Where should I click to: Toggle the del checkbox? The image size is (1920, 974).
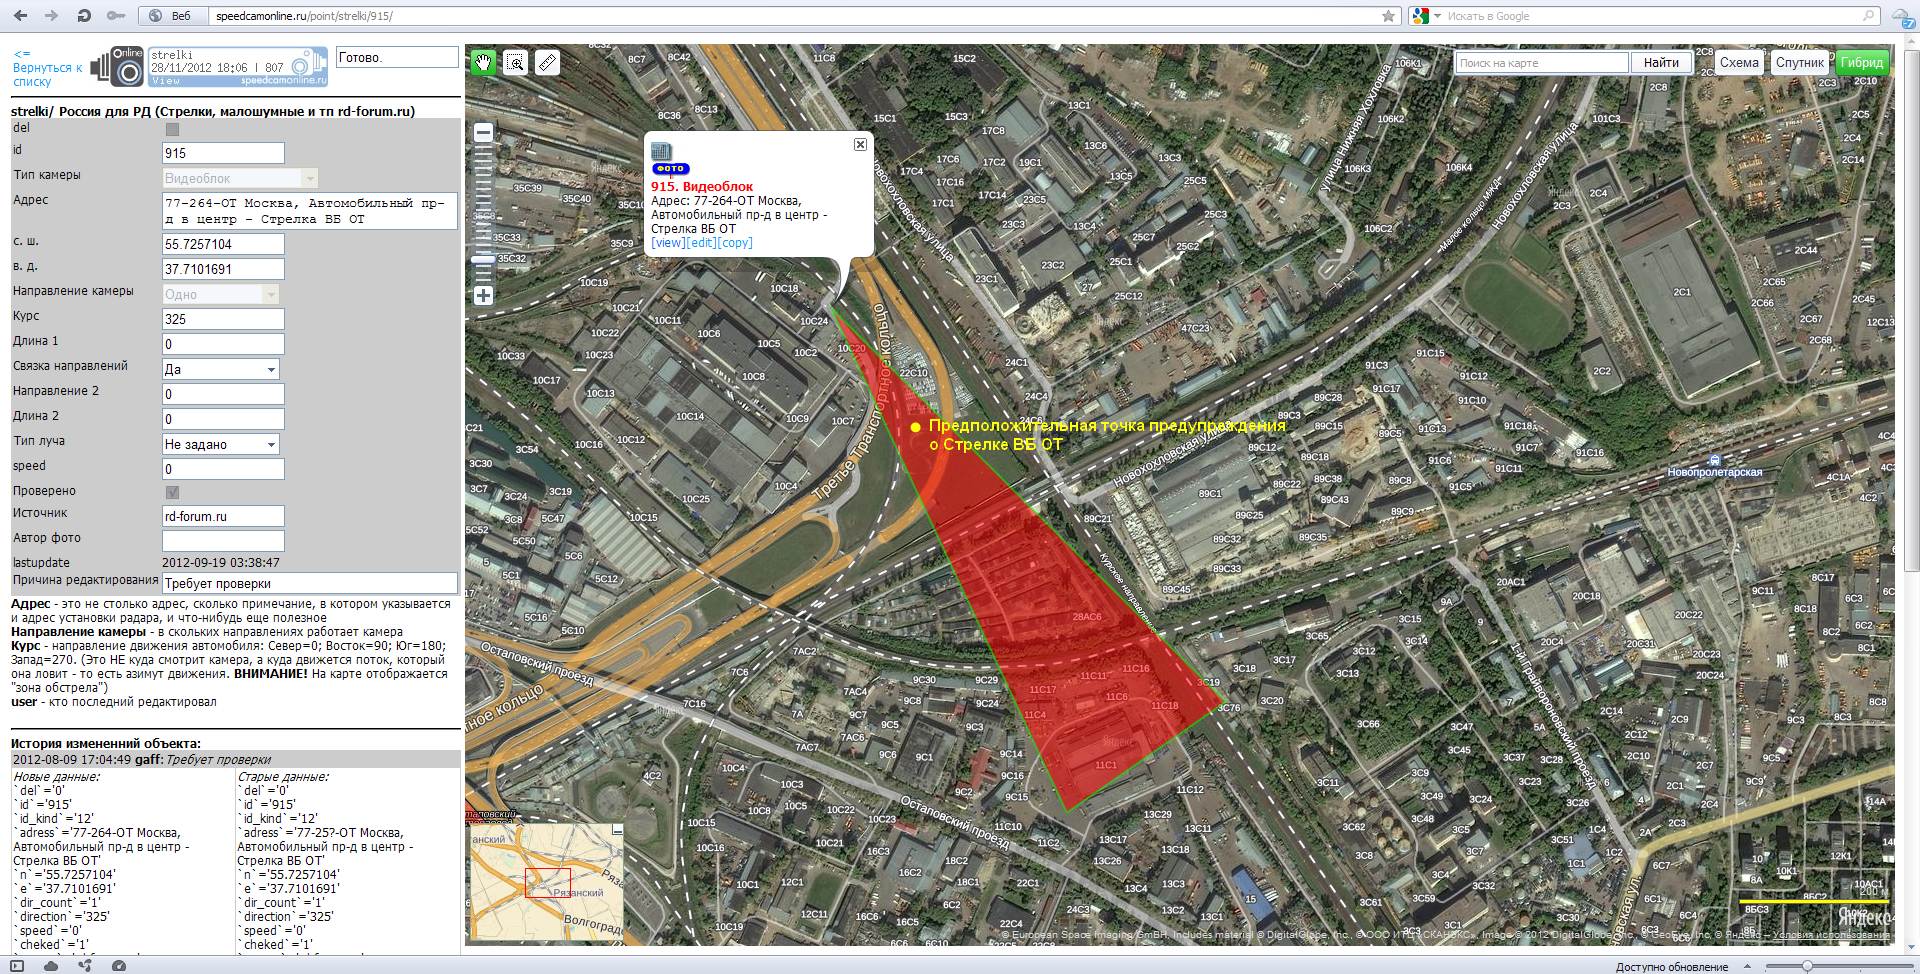[172, 129]
